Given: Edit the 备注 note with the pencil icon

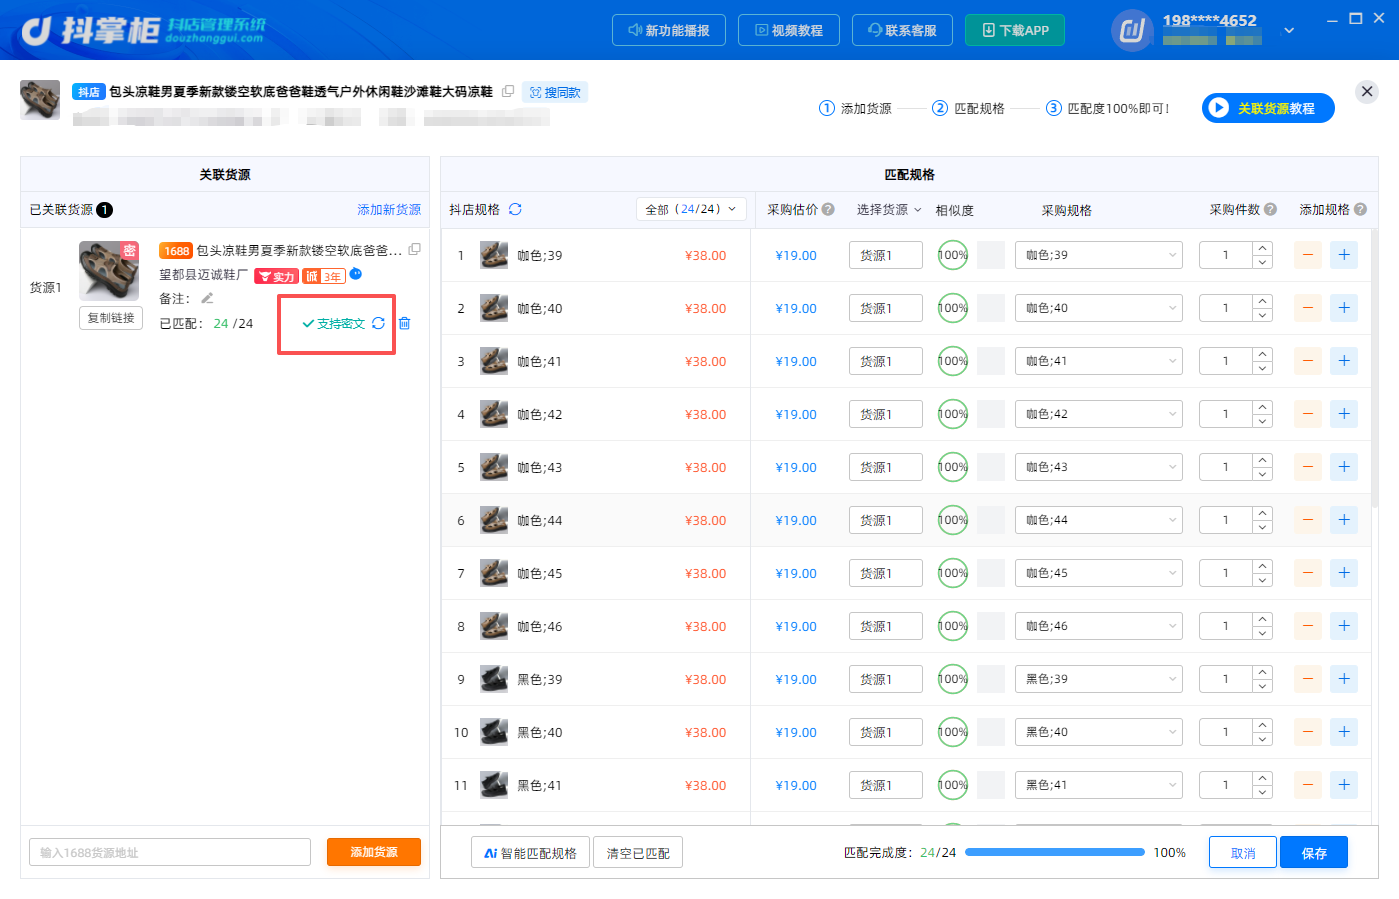Looking at the screenshot, I should [207, 298].
